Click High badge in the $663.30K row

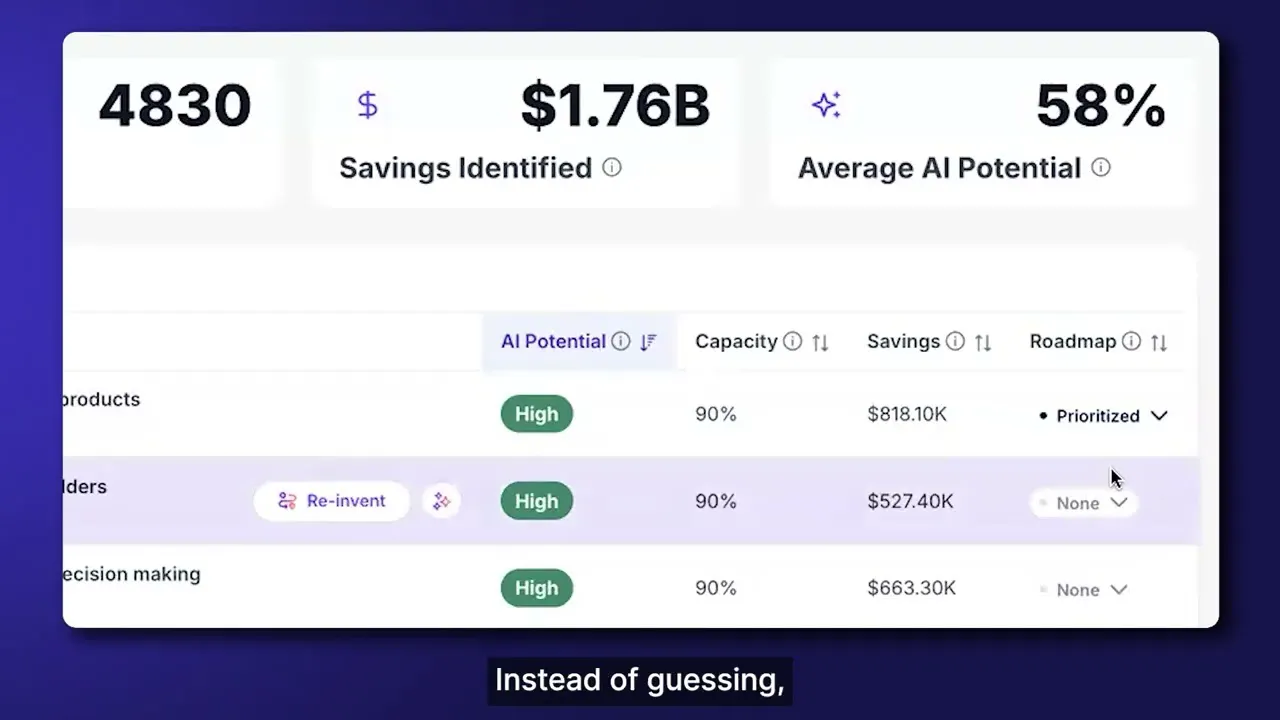point(537,588)
